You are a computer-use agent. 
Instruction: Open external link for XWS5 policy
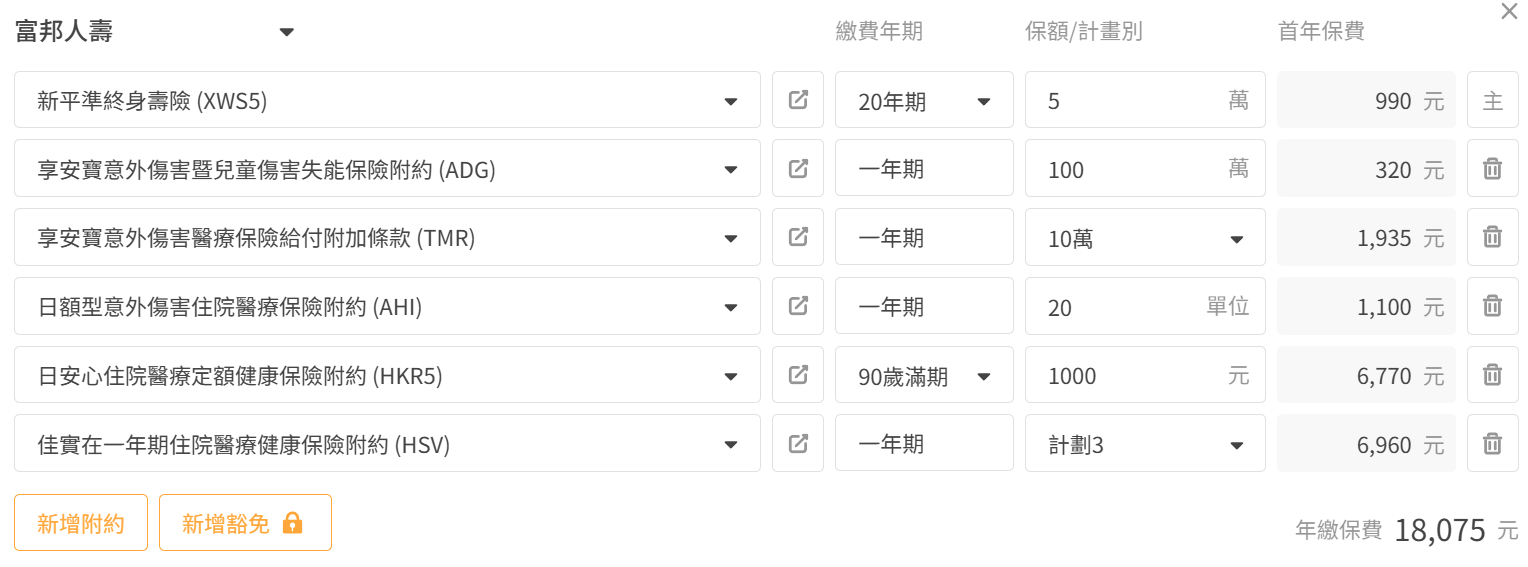click(x=798, y=100)
